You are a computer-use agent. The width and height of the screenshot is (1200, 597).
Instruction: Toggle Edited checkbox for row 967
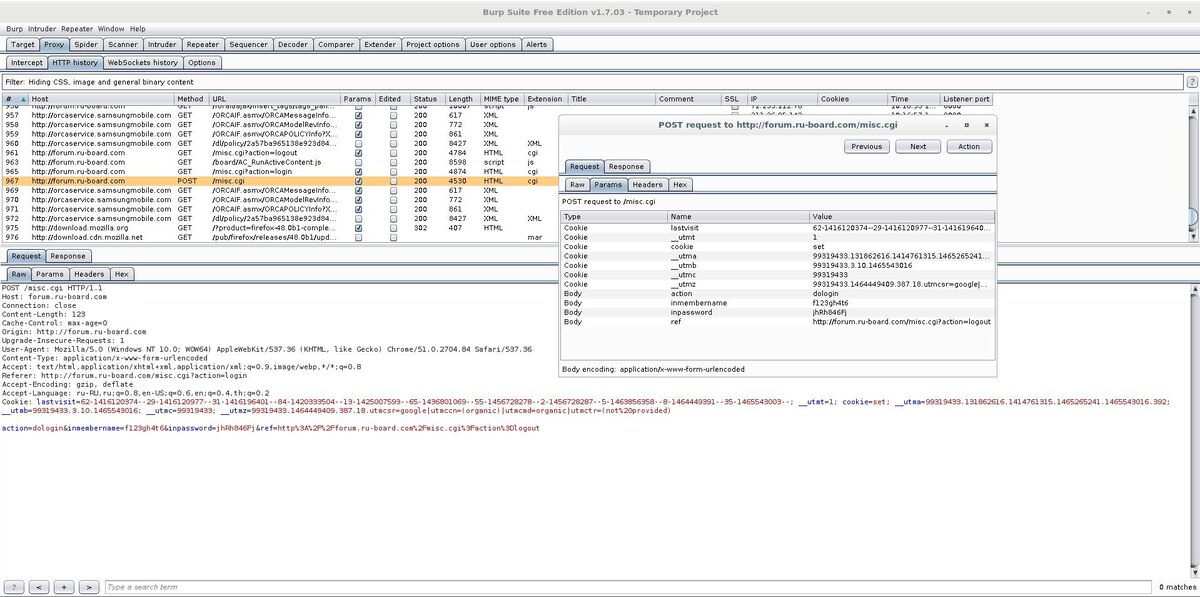(x=393, y=181)
